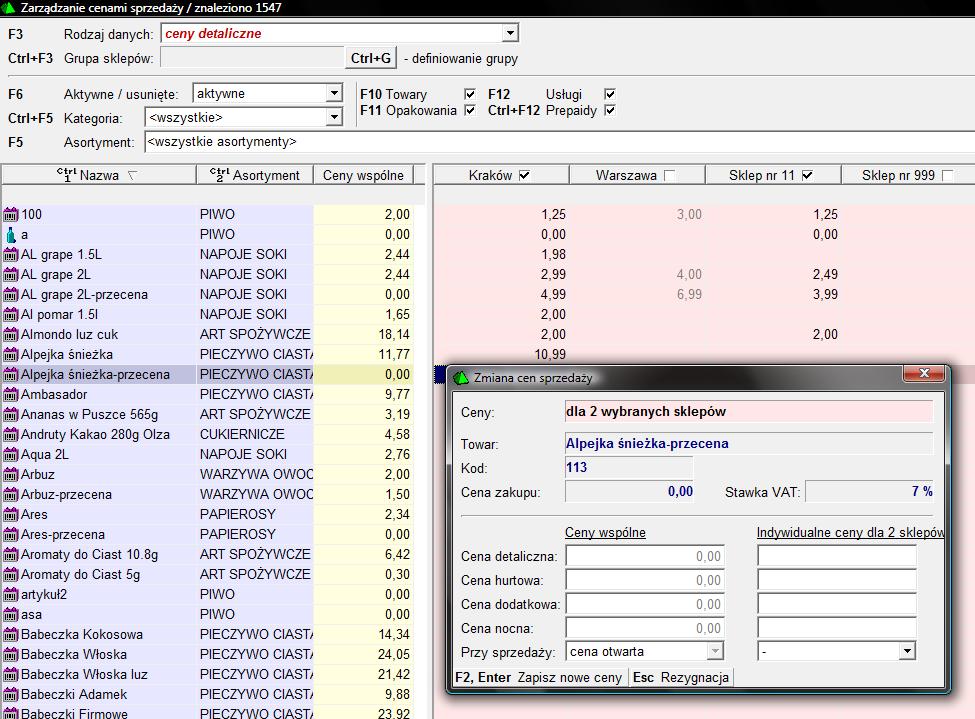Click the icon next to 'Al pomar 1.5l'
This screenshot has height=719, width=975.
11,315
